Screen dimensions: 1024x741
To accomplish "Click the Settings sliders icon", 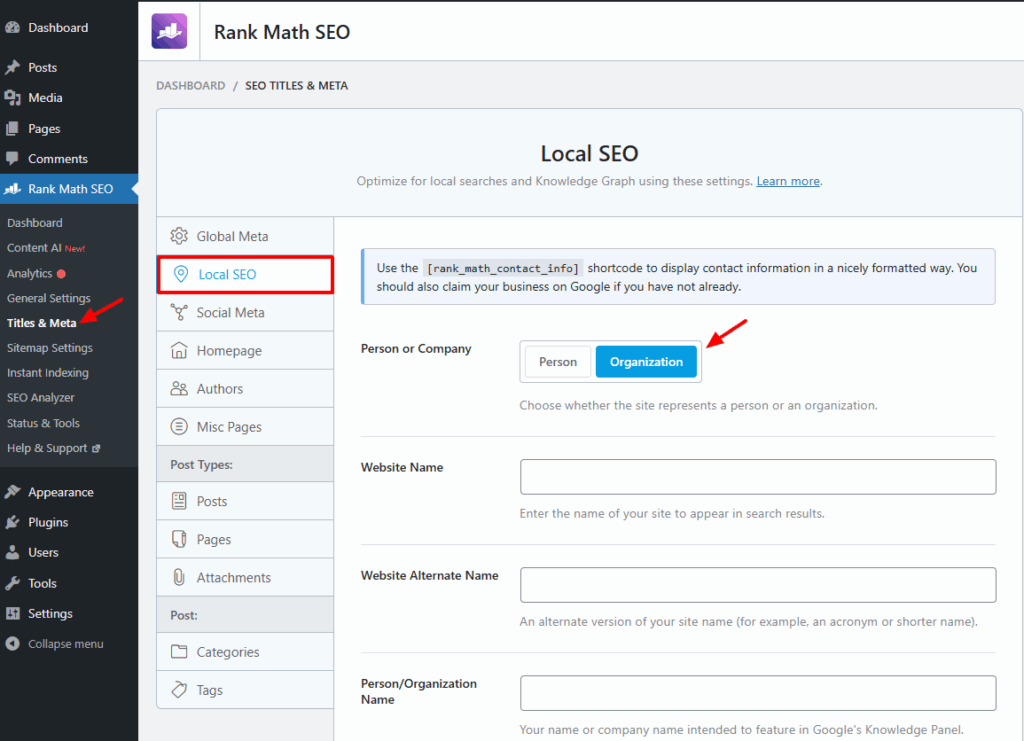I will coord(12,613).
